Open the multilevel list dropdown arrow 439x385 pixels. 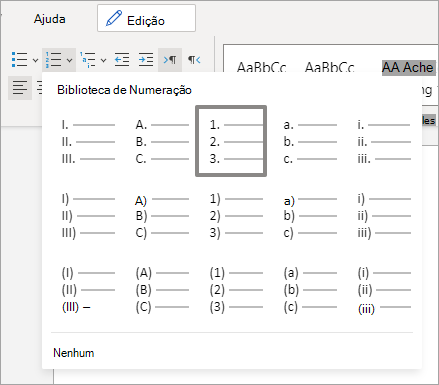pos(103,60)
